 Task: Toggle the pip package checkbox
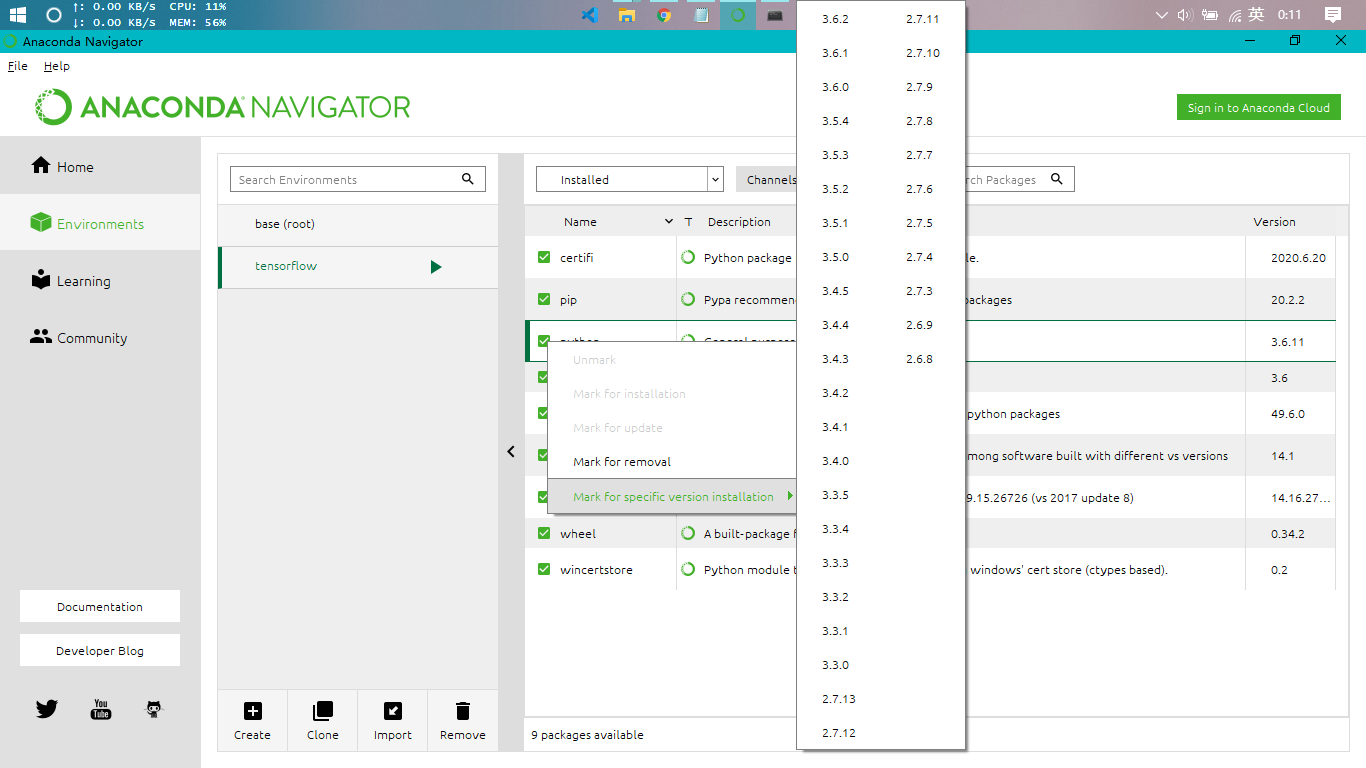coord(544,299)
